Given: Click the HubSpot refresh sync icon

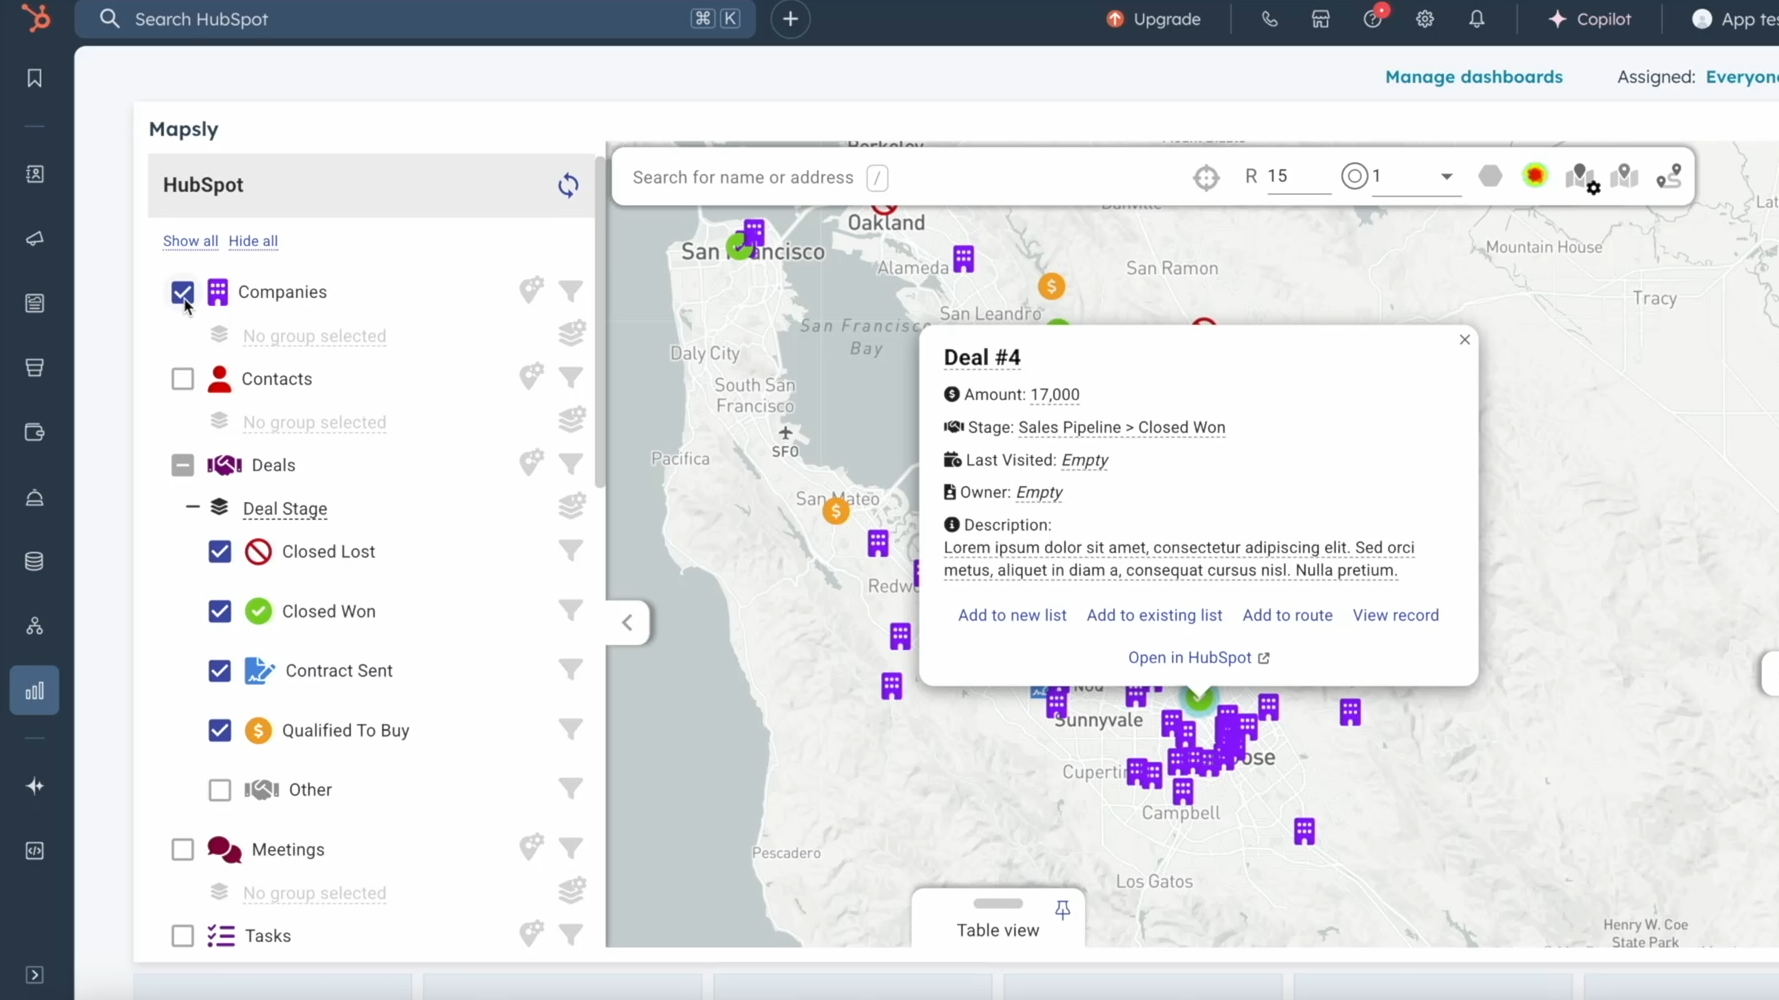Looking at the screenshot, I should (568, 185).
